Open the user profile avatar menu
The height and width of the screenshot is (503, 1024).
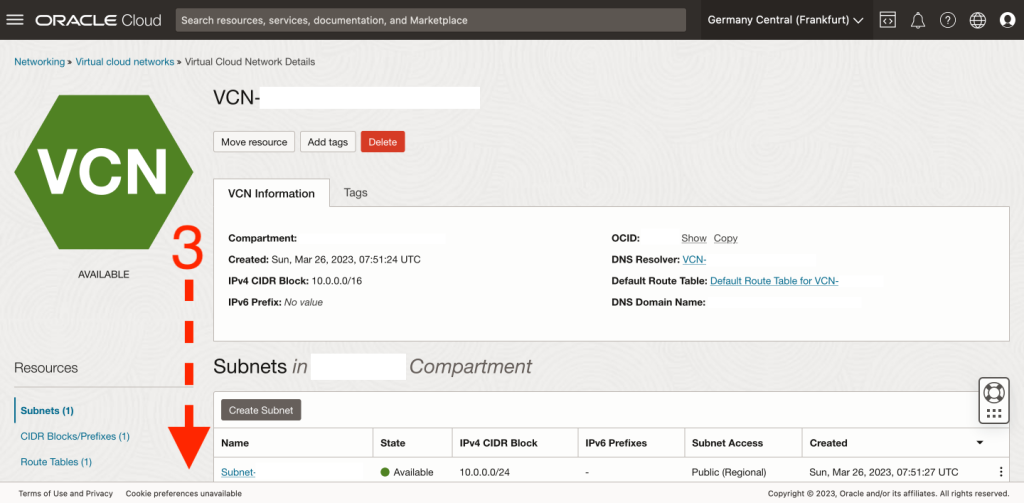point(1007,20)
